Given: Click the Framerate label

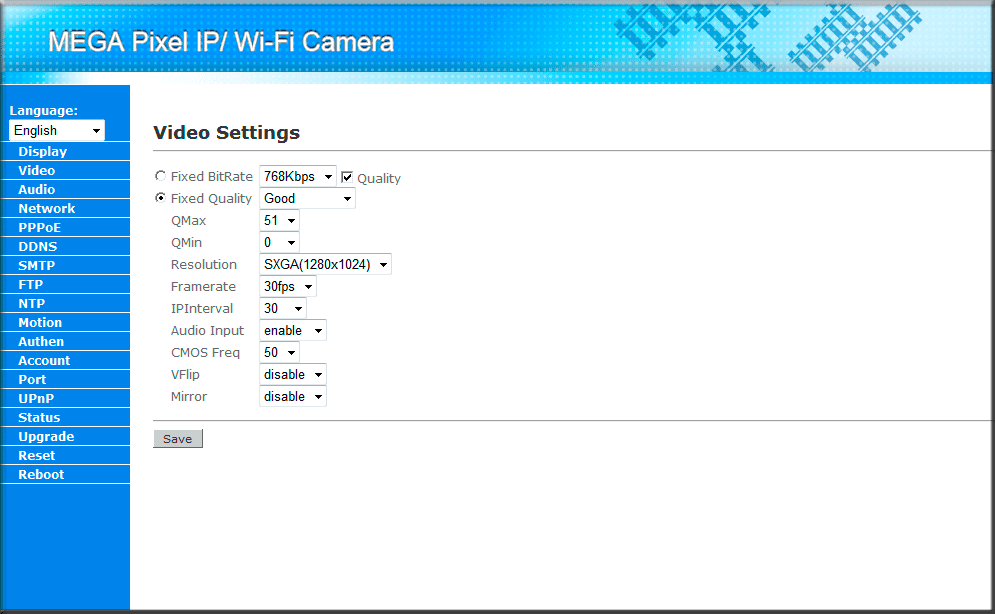Looking at the screenshot, I should point(203,287).
